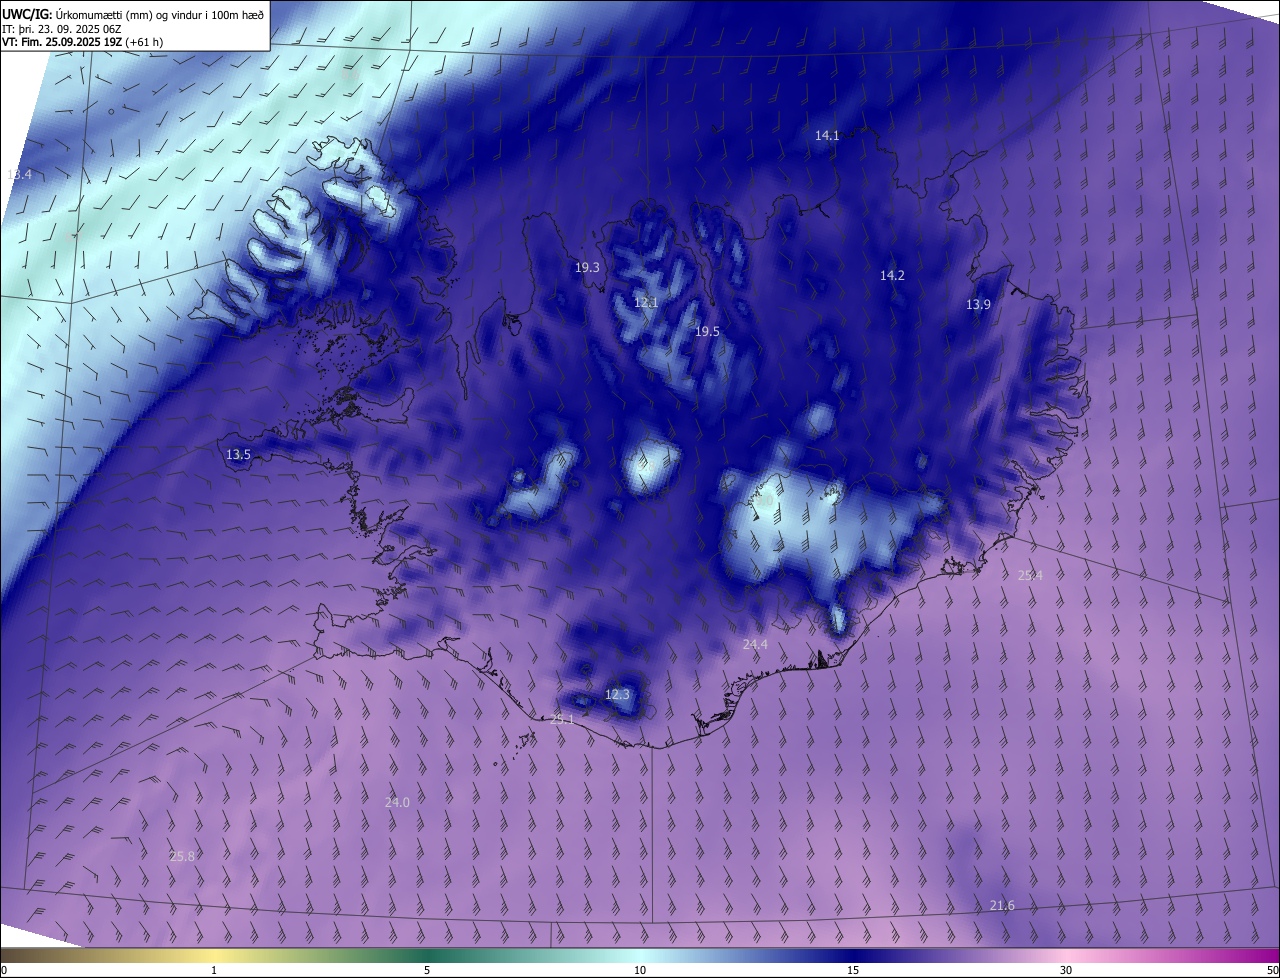Click the map value 19.3
Screen dimensions: 1280x978
coord(587,267)
